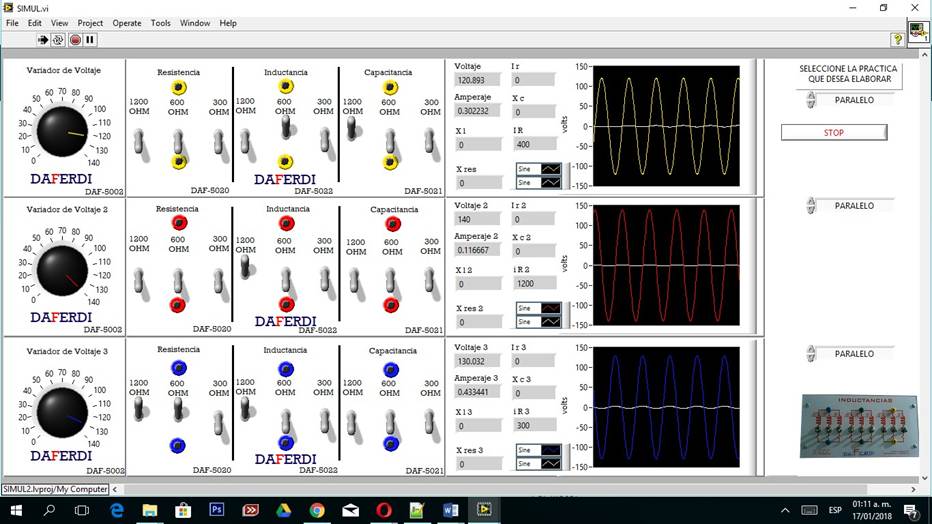Toggle the 600 OHM Inductancia switch in row two
Image resolution: width=932 pixels, height=524 pixels.
coord(286,279)
